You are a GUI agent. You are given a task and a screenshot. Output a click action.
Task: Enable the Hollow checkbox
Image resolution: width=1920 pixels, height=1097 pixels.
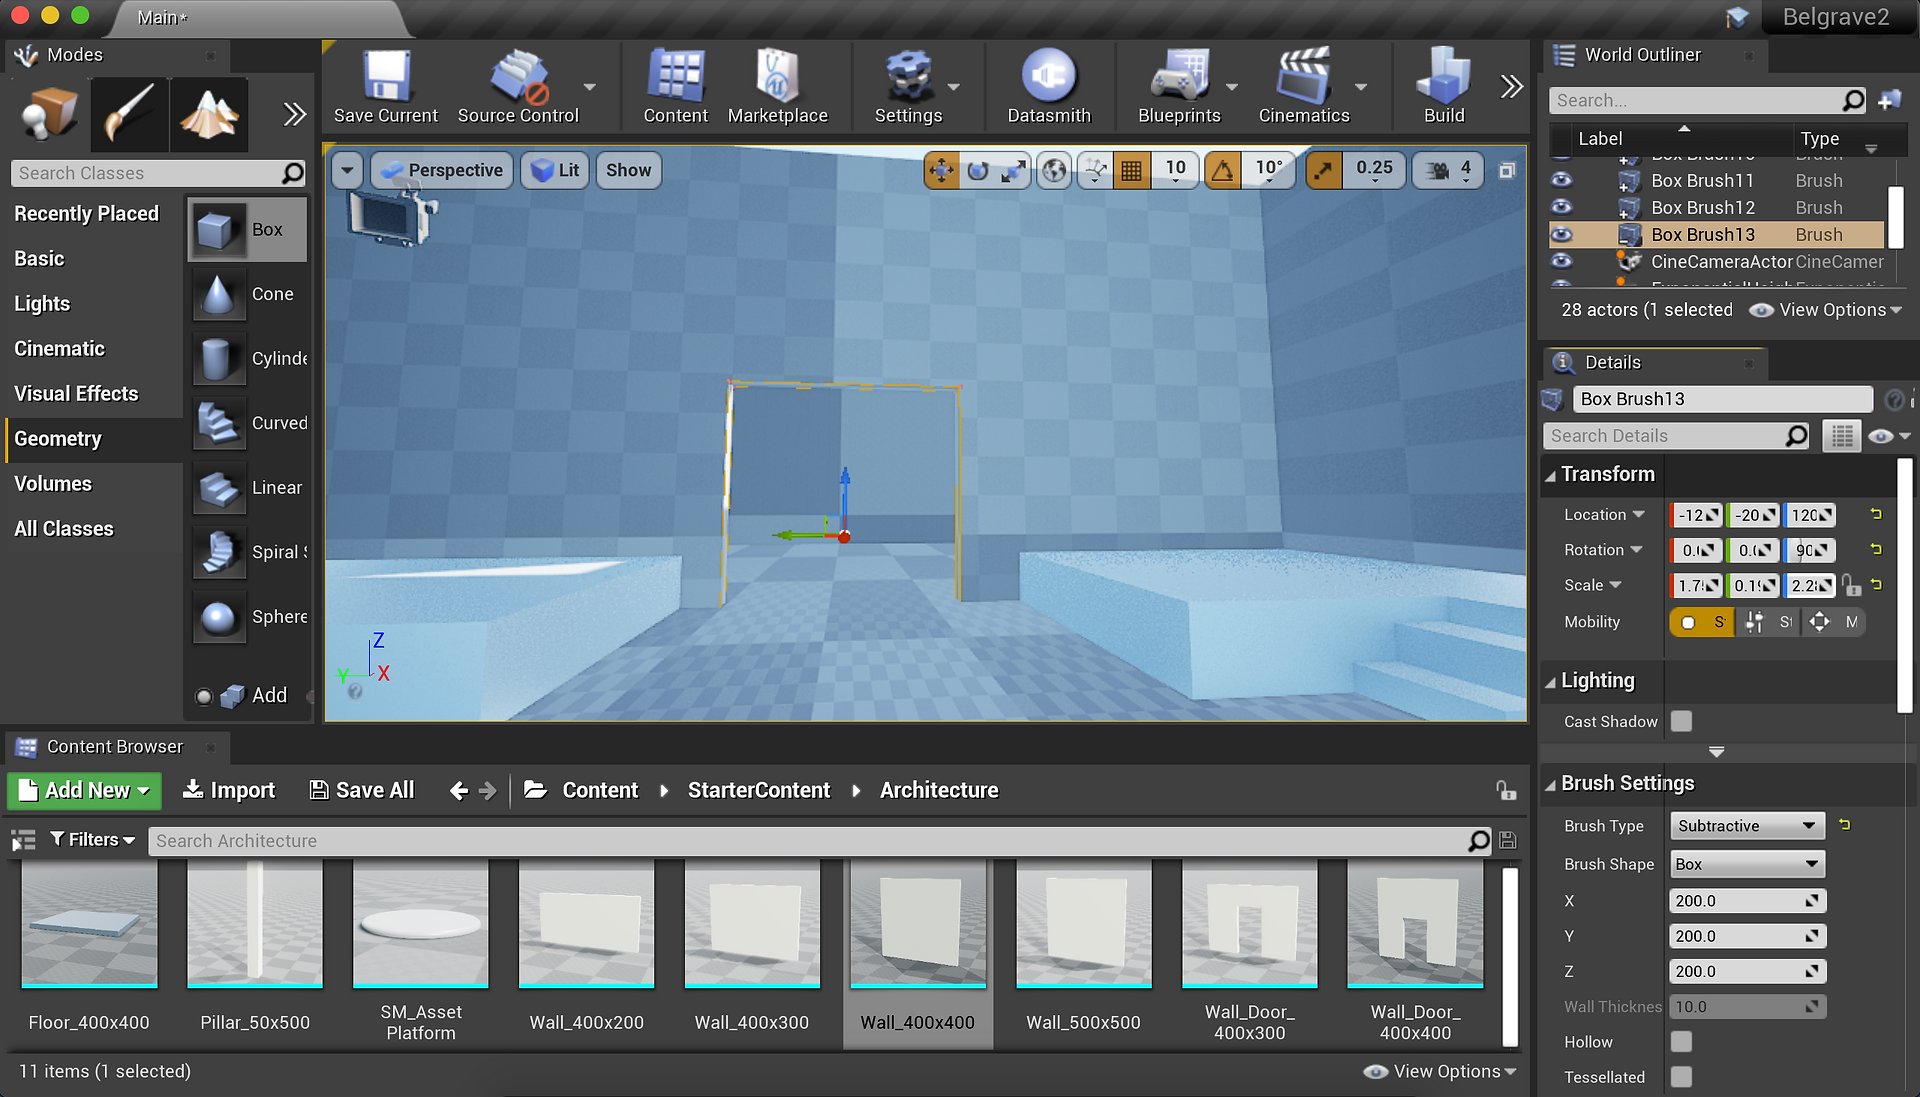[x=1682, y=1042]
